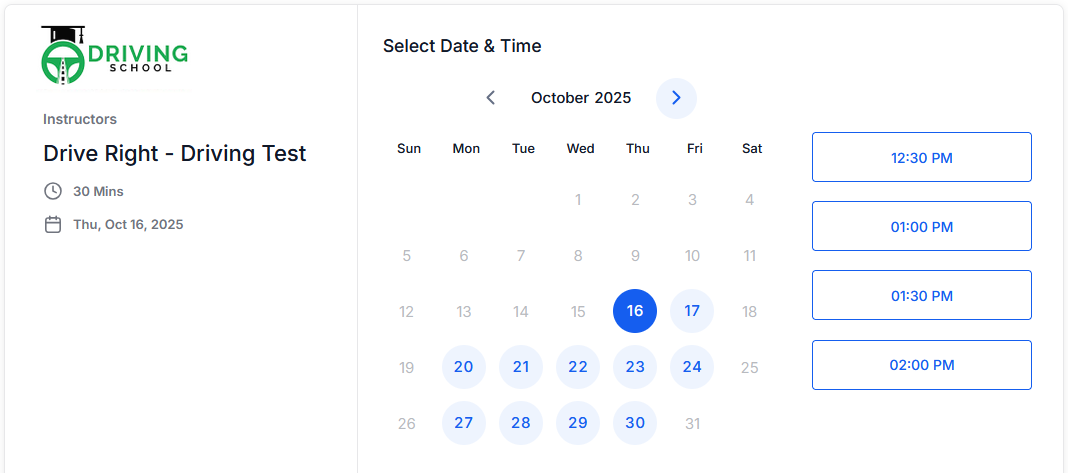Select the 12:30 PM time slot
1068x473 pixels.
pyautogui.click(x=921, y=157)
